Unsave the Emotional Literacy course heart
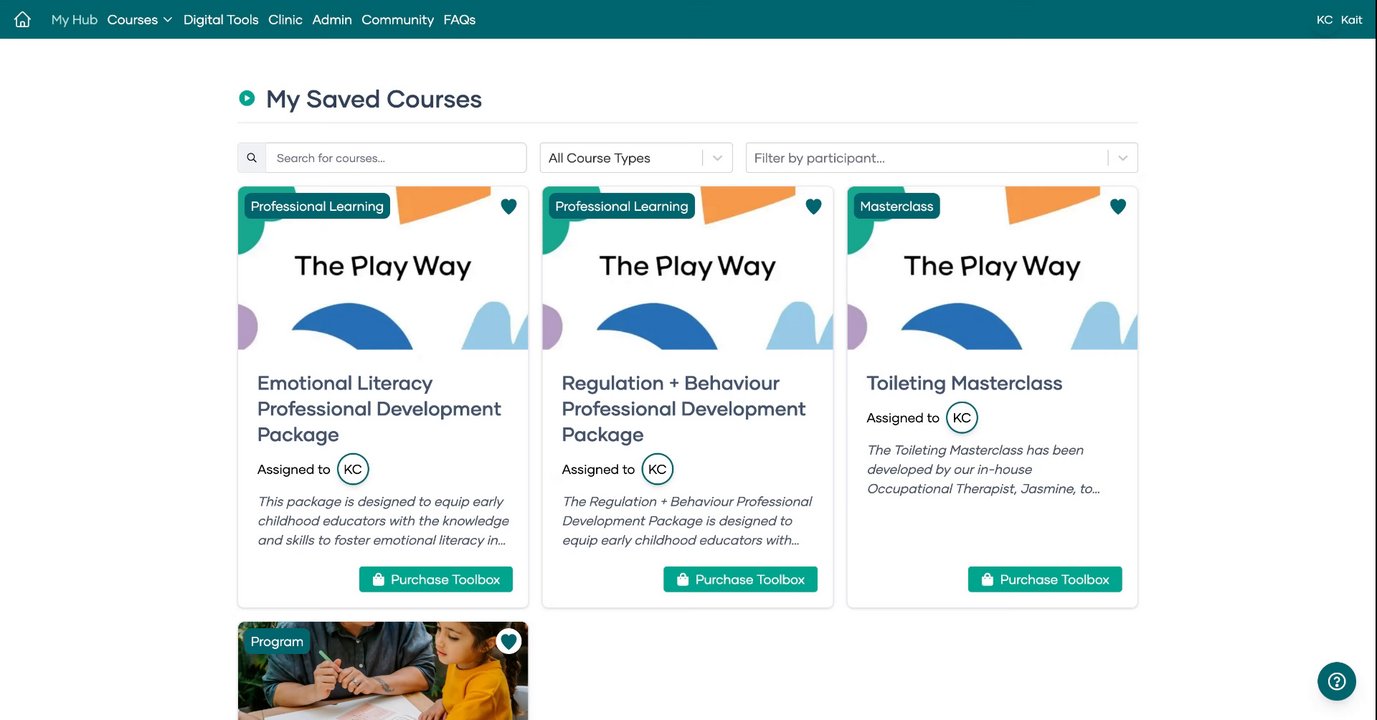This screenshot has height=720, width=1377. tap(509, 206)
